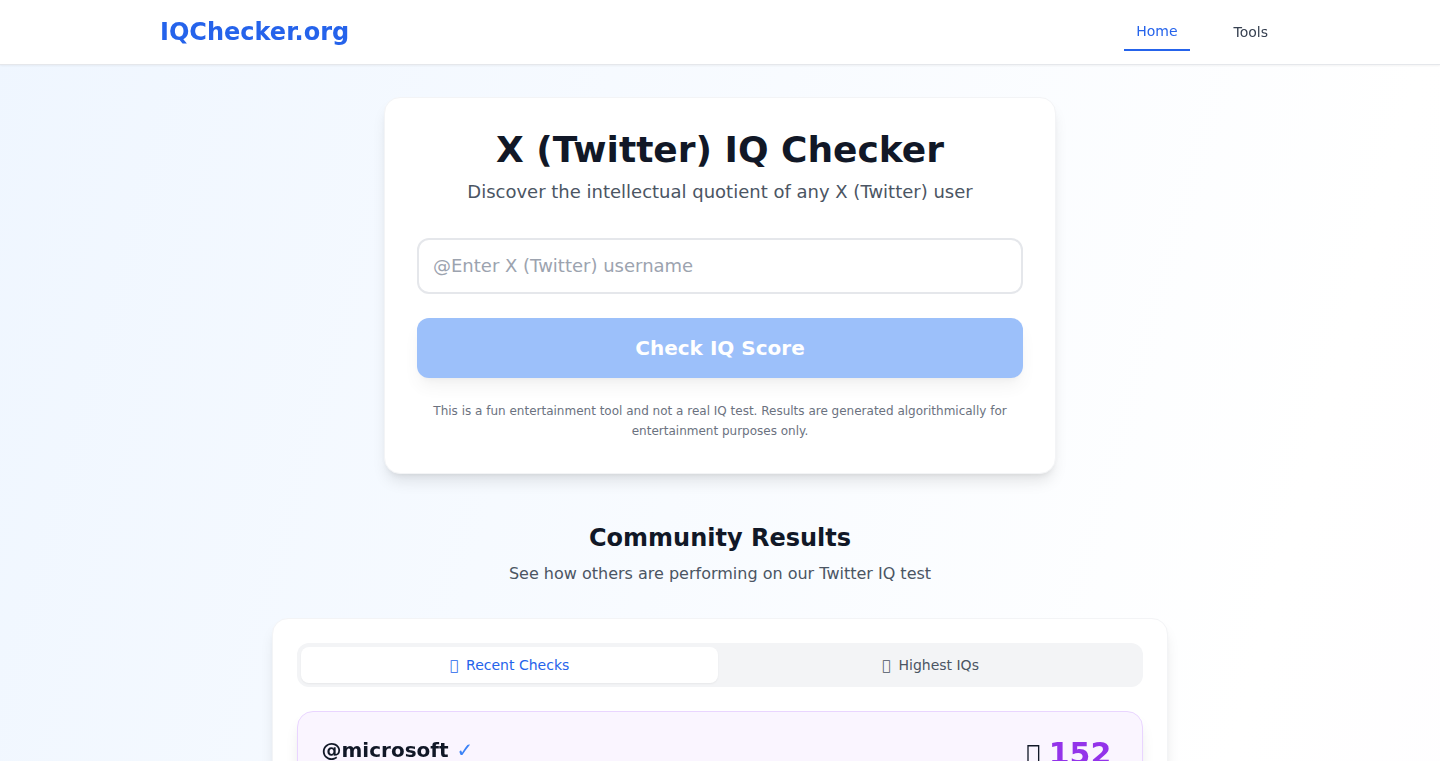Click the Community Results heading
This screenshot has width=1440, height=761.
[x=720, y=538]
